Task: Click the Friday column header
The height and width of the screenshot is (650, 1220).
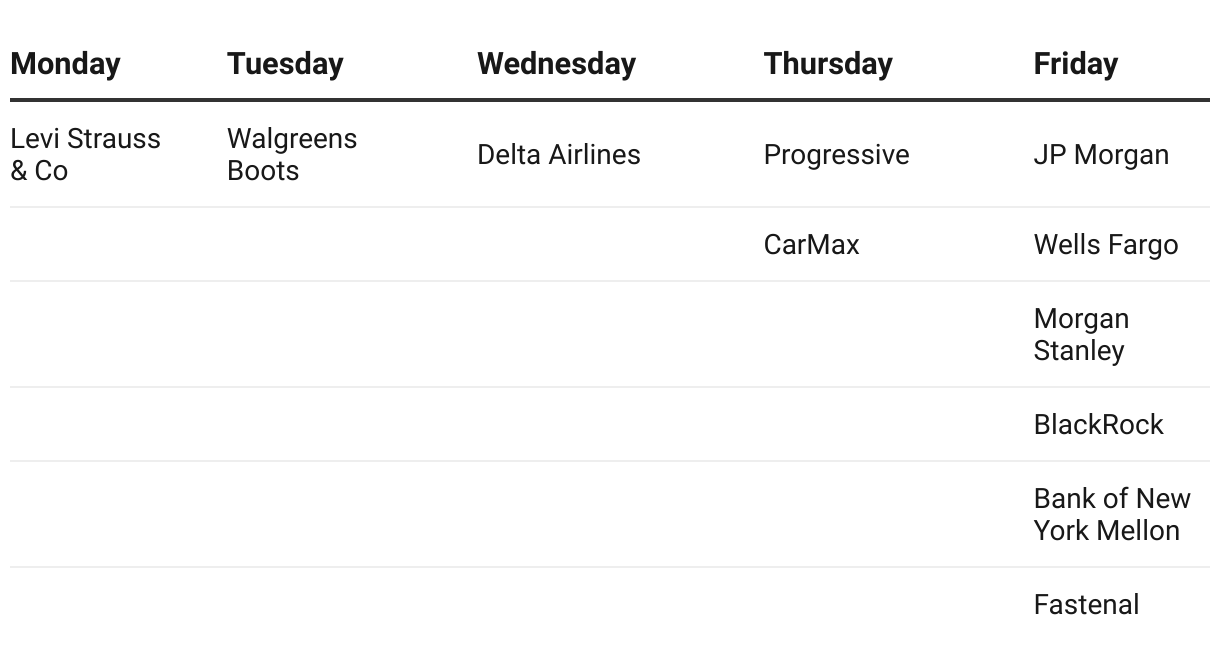Action: click(1075, 64)
